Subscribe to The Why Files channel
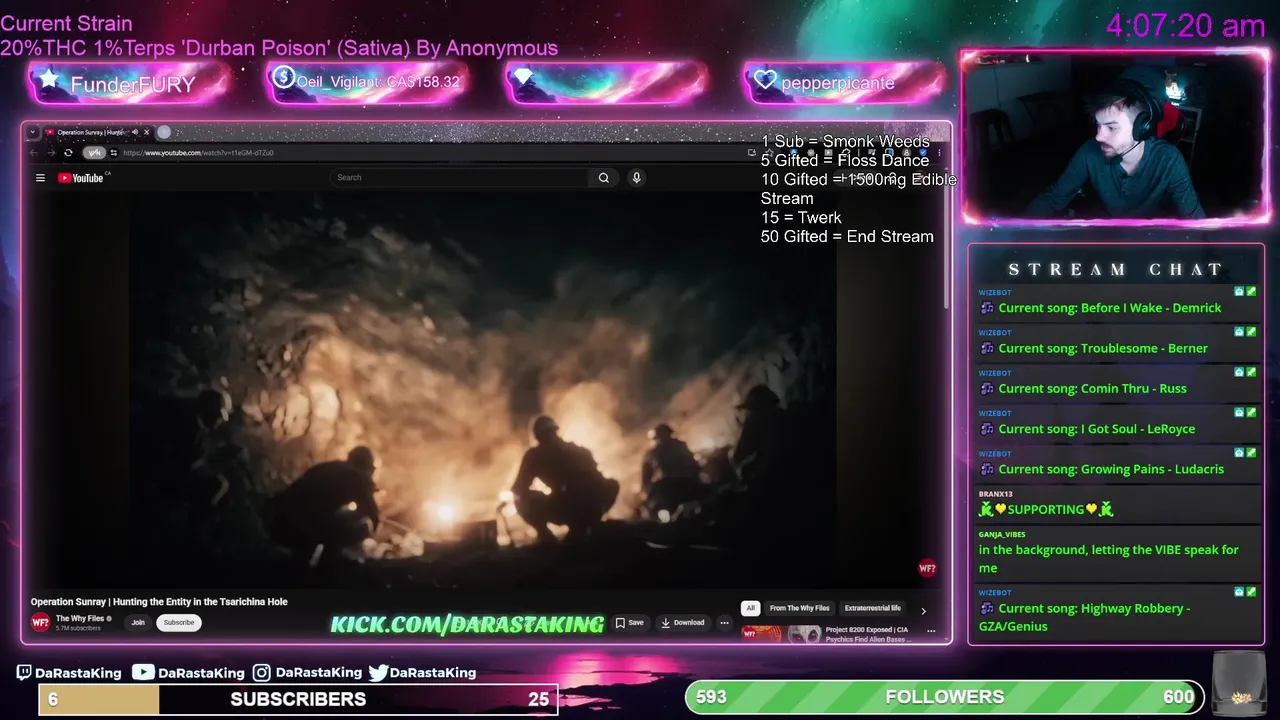This screenshot has height=720, width=1280. tap(179, 622)
